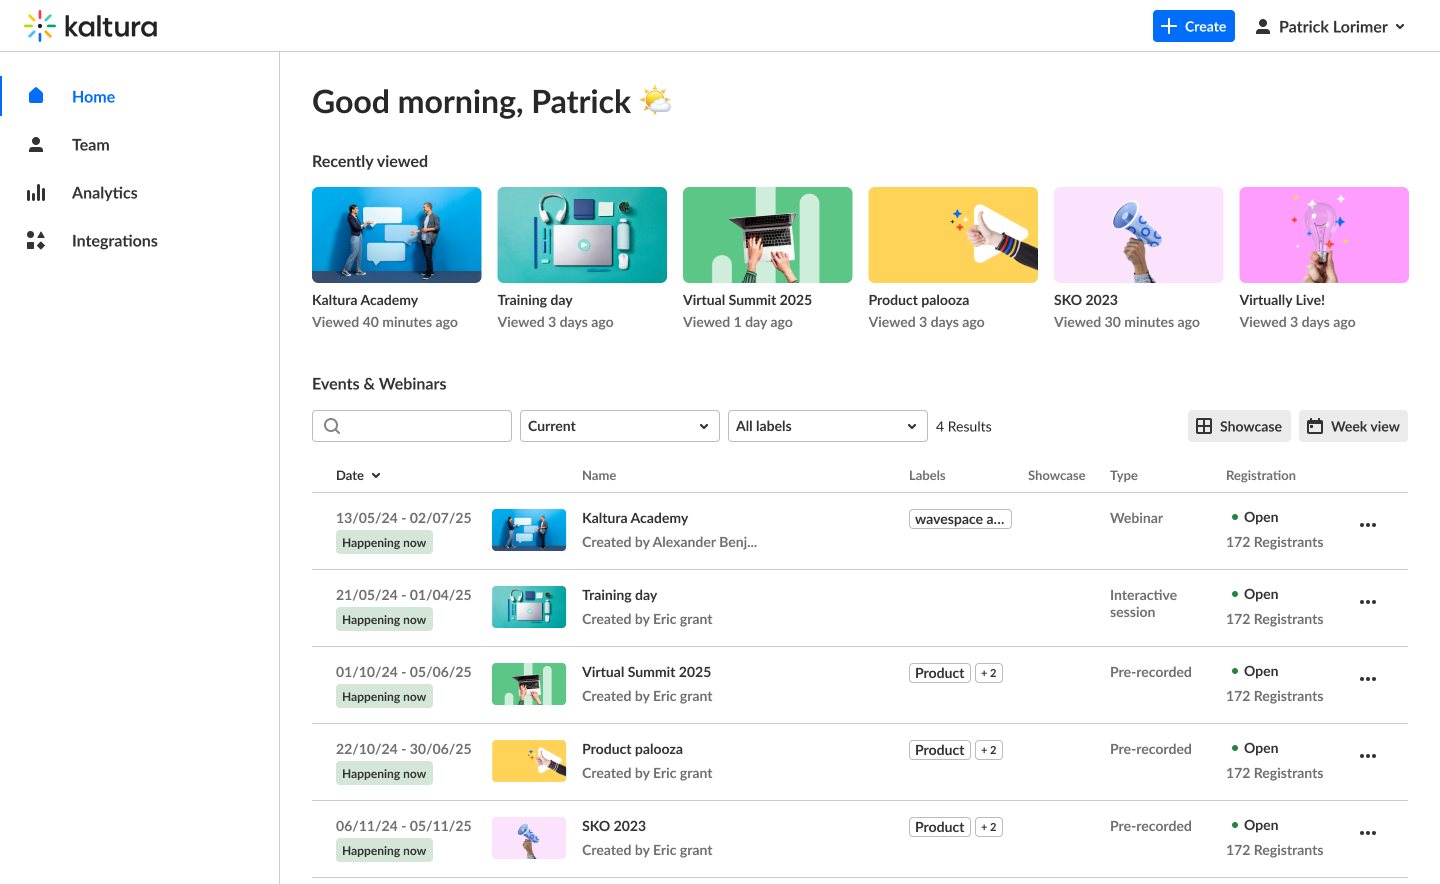Open the Virtually Live! recently viewed thumbnail

point(1324,235)
